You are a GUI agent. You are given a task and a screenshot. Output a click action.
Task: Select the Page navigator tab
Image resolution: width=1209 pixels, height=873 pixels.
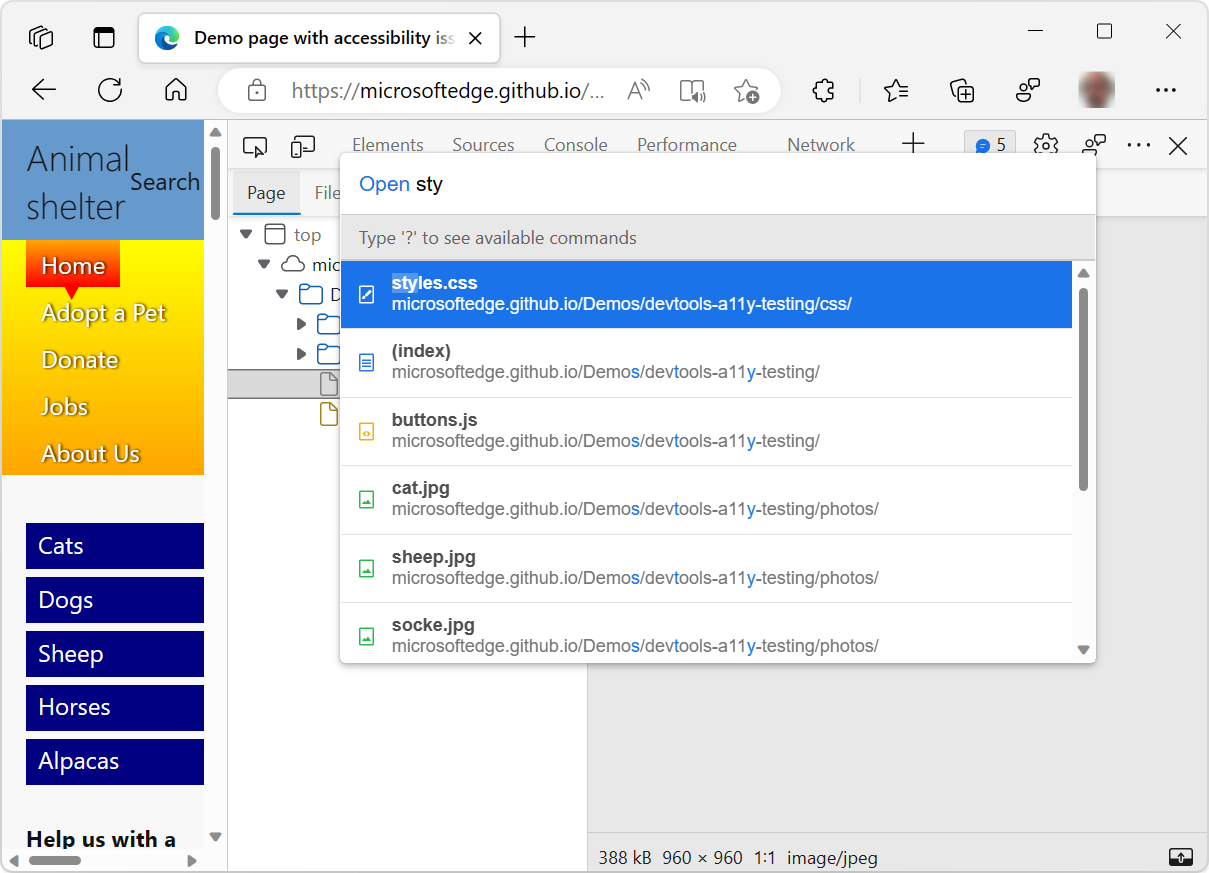[266, 193]
